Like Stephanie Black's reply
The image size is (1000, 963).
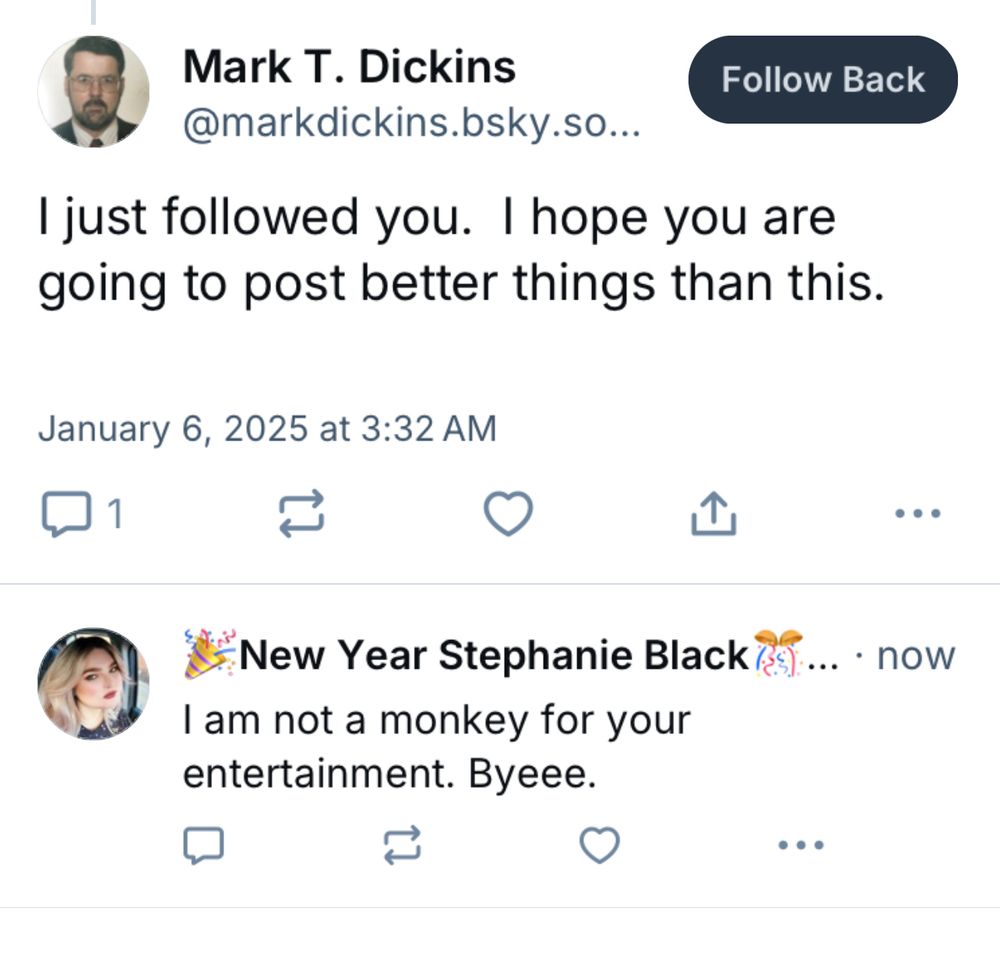coord(600,846)
